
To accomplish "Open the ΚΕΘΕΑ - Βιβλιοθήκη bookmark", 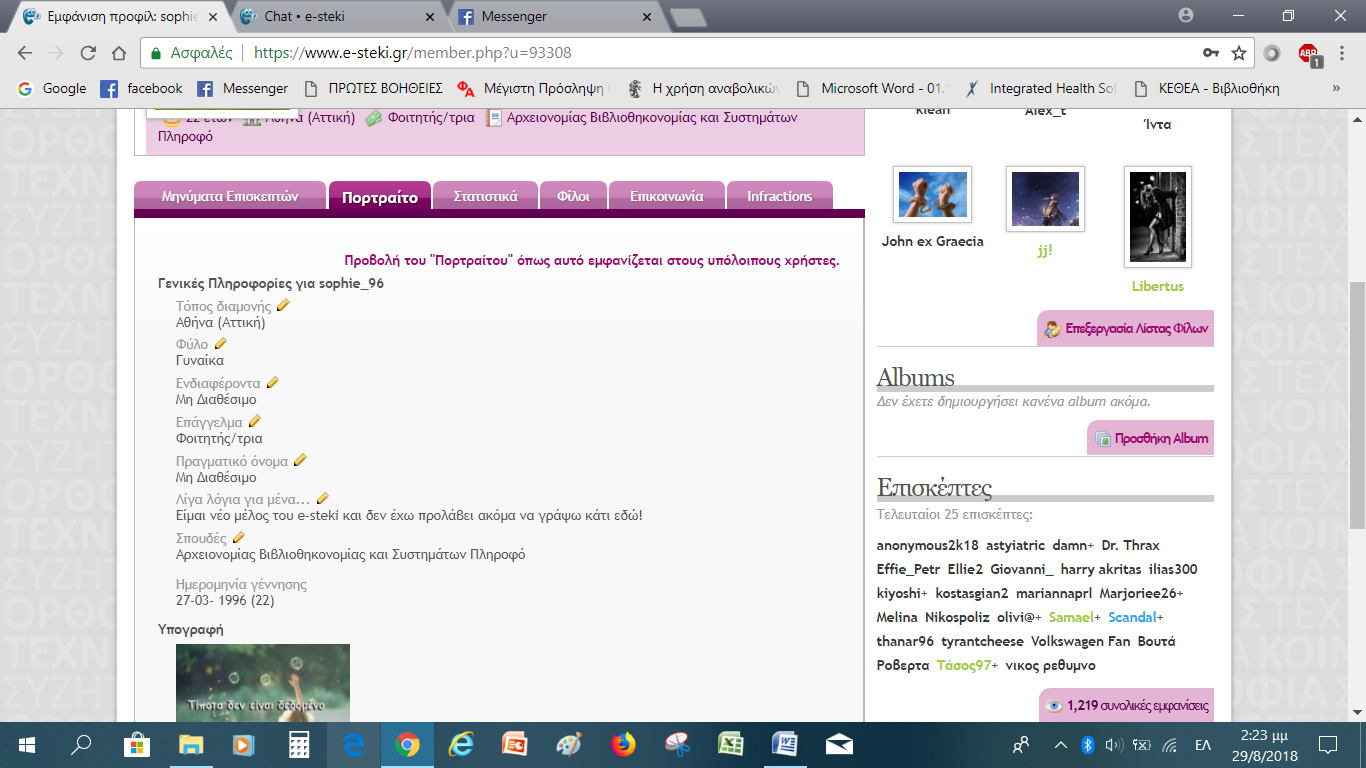I will [x=1208, y=88].
